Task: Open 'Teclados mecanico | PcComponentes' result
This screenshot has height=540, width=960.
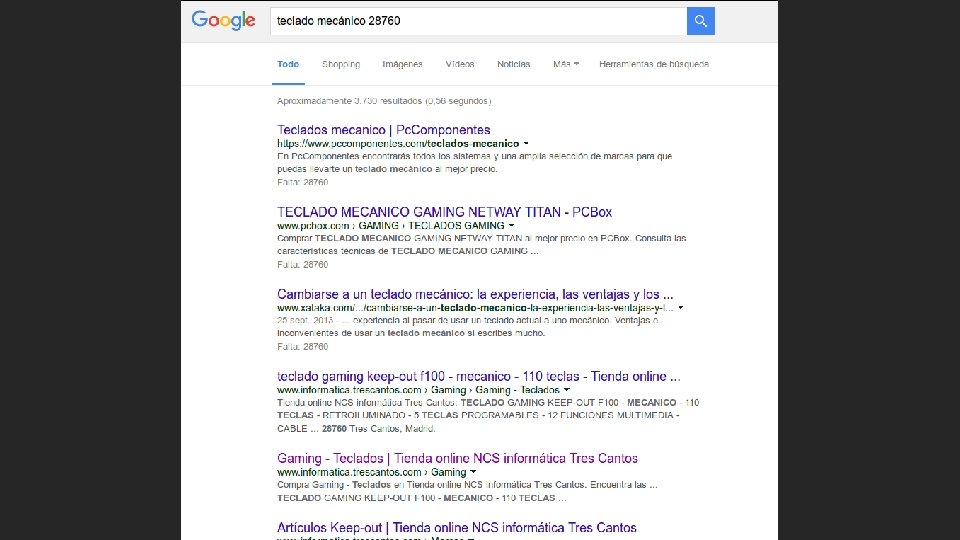Action: (x=383, y=130)
